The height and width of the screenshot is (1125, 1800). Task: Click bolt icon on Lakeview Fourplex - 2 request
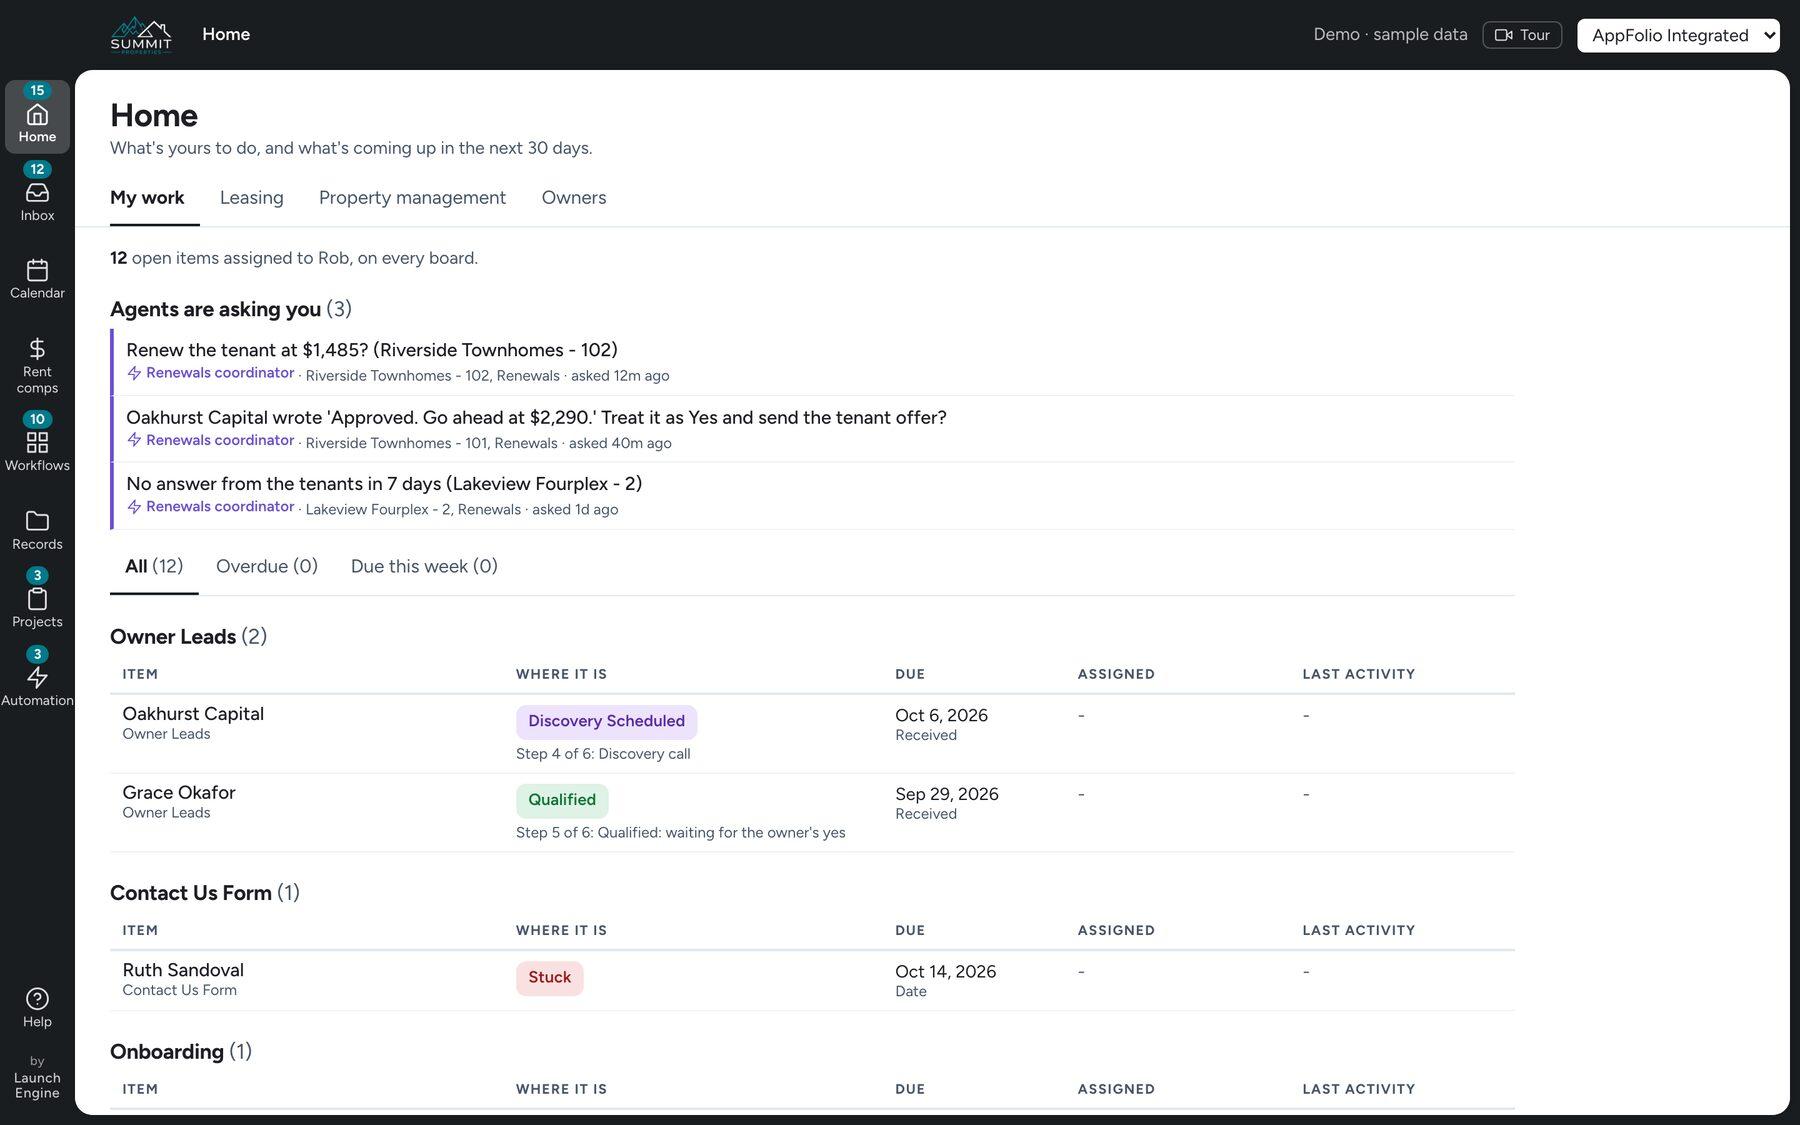(134, 507)
